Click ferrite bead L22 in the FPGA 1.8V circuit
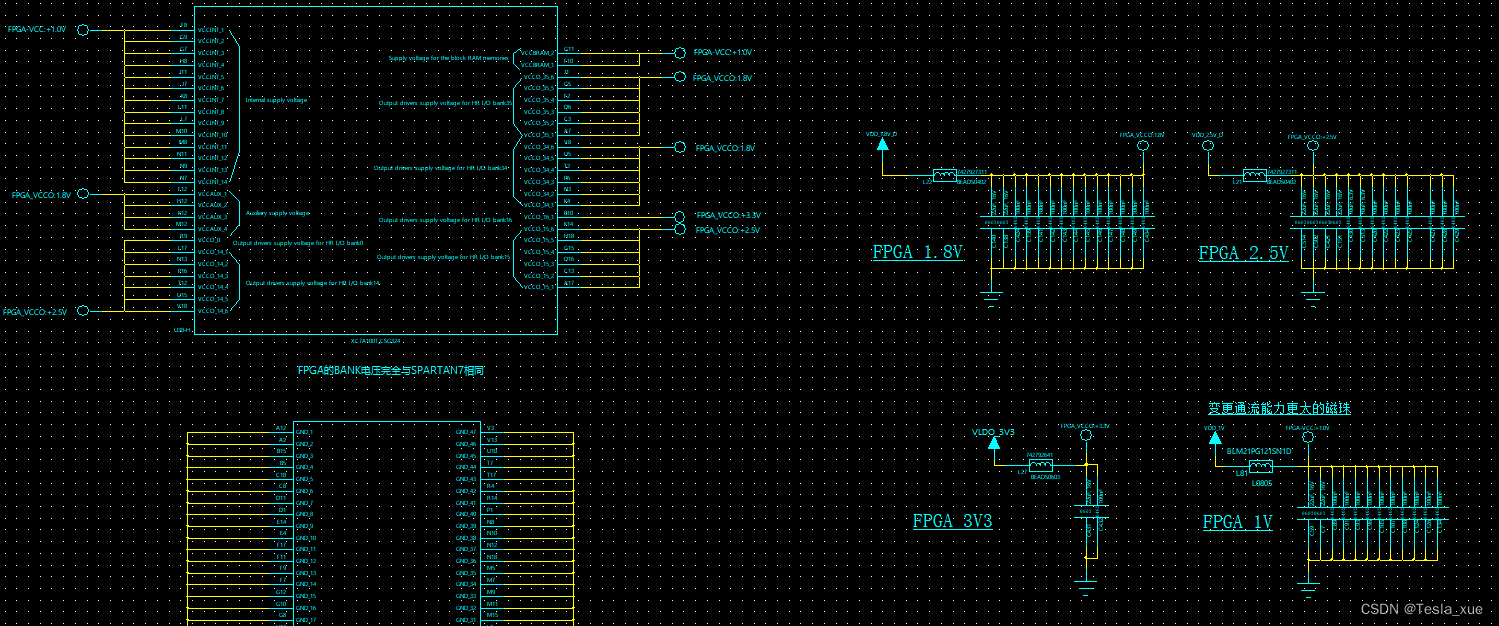 click(944, 176)
